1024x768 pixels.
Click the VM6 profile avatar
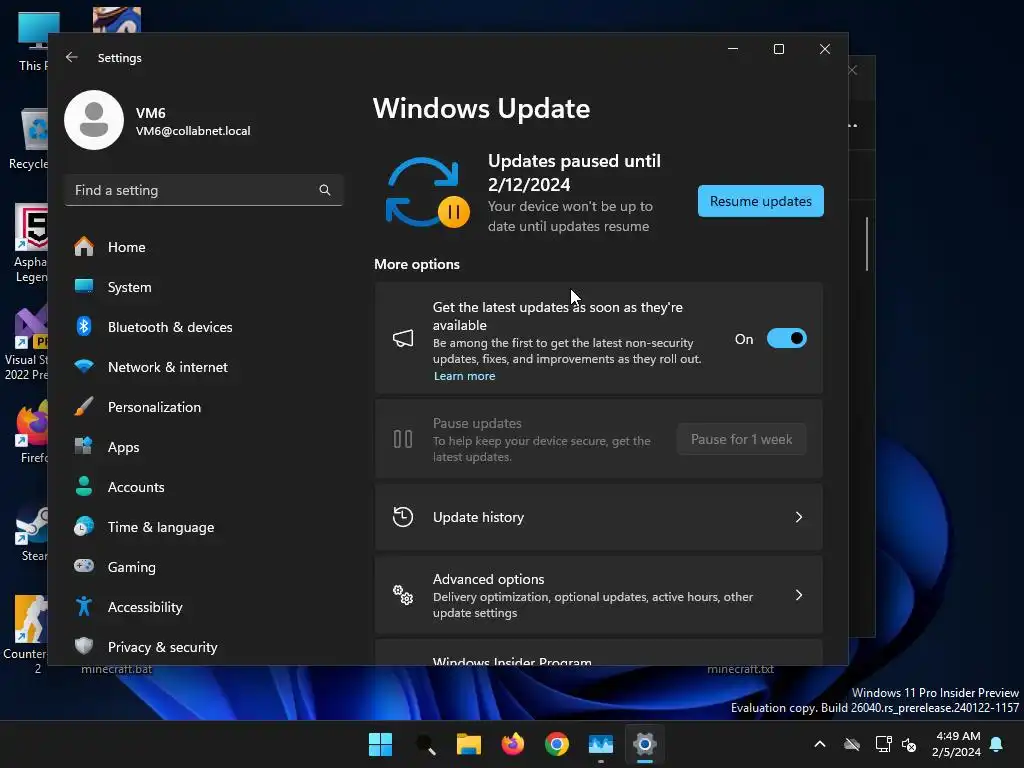click(x=94, y=120)
